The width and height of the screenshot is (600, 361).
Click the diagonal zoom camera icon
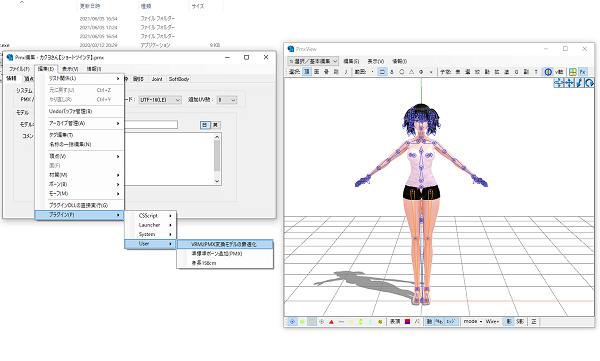579,83
